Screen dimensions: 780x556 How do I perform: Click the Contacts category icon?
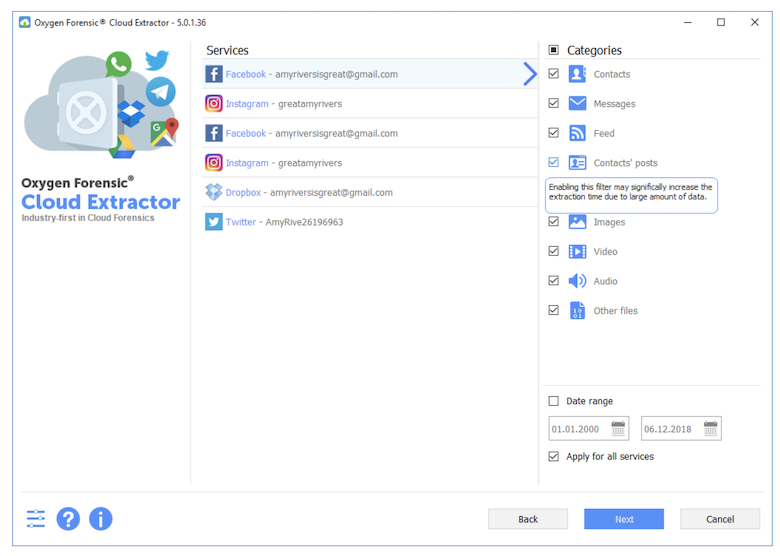pyautogui.click(x=577, y=74)
